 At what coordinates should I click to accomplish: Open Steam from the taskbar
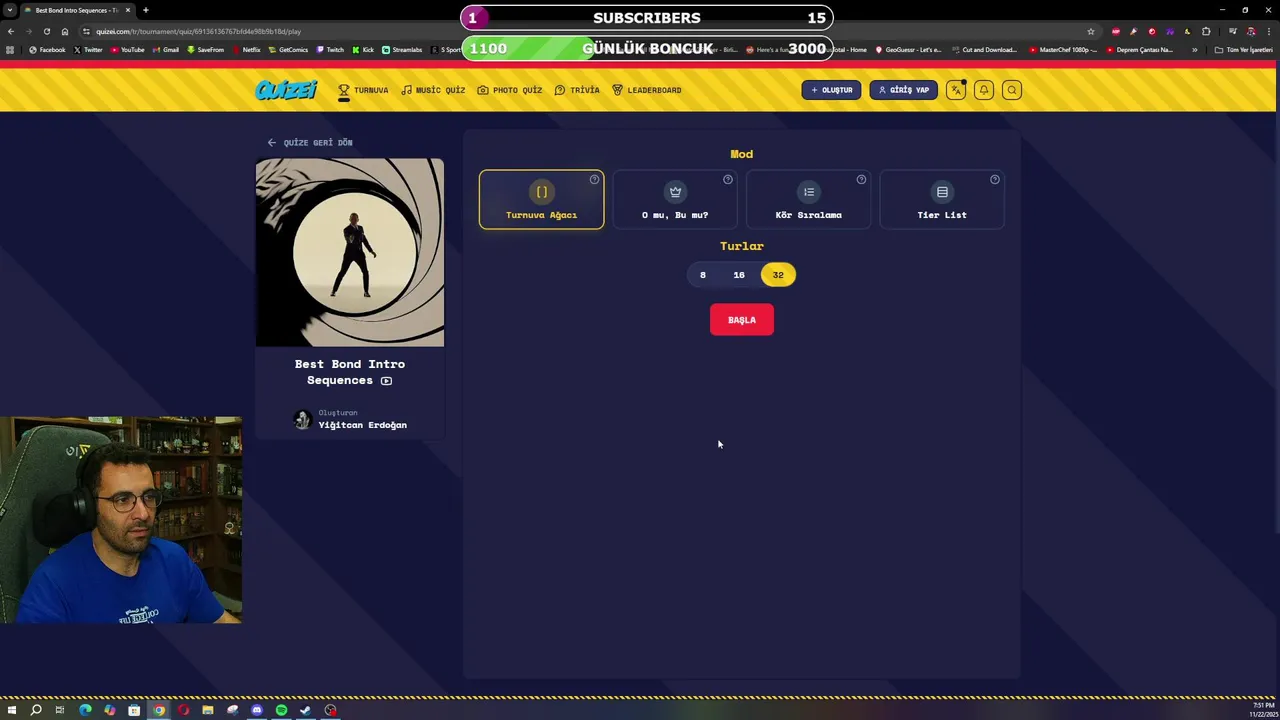click(x=305, y=710)
